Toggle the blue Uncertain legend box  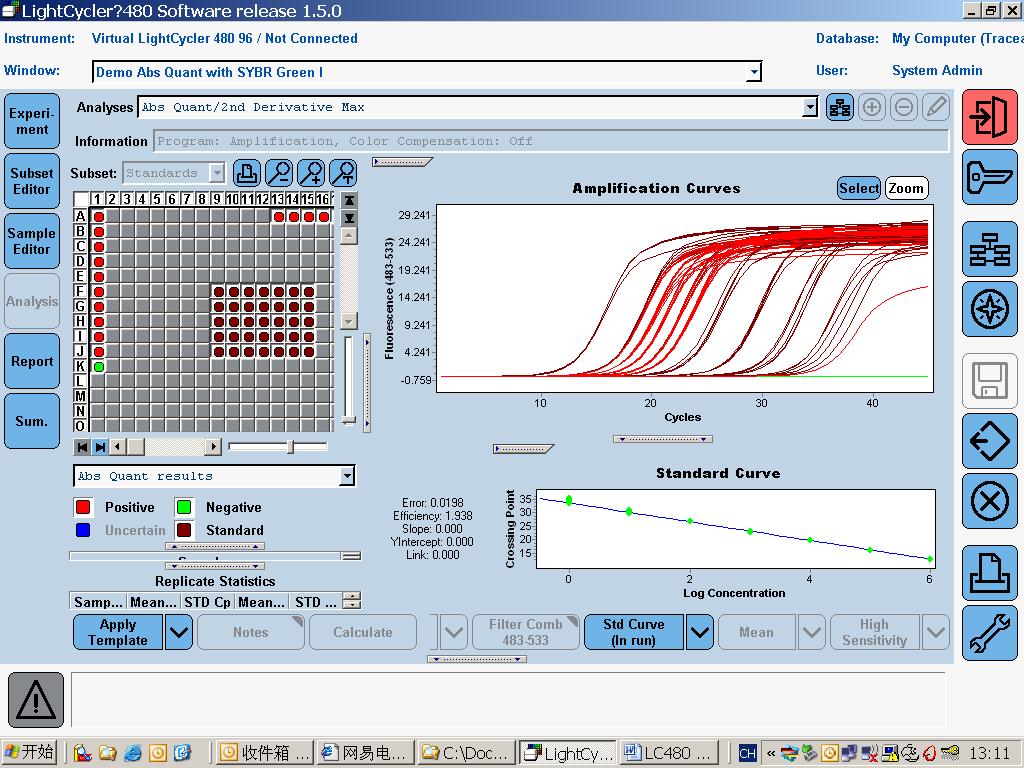(x=83, y=530)
